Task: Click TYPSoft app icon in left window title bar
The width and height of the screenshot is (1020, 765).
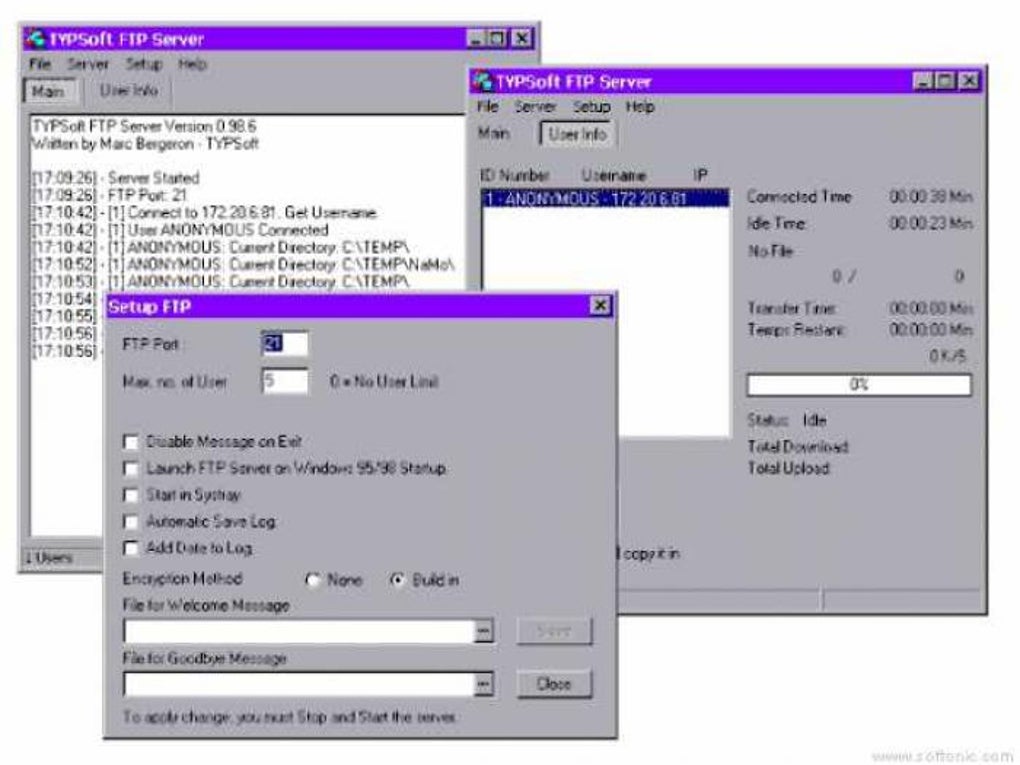Action: click(34, 39)
